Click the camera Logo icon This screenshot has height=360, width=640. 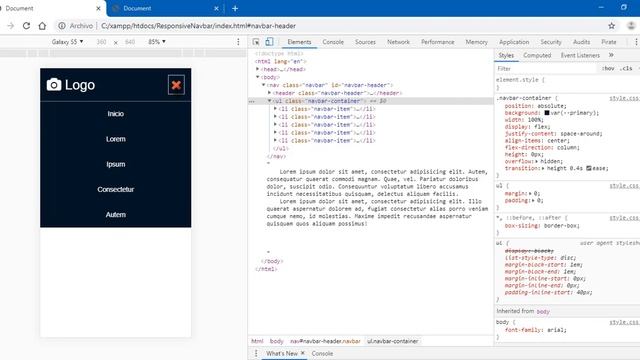tap(54, 84)
